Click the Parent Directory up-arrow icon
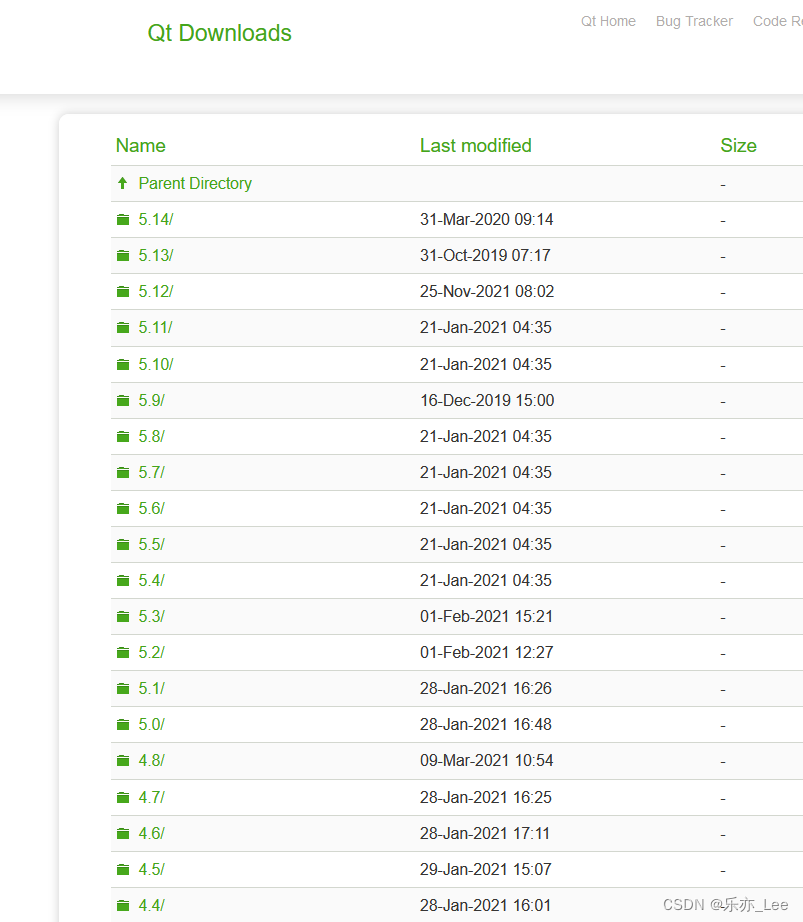 122,183
